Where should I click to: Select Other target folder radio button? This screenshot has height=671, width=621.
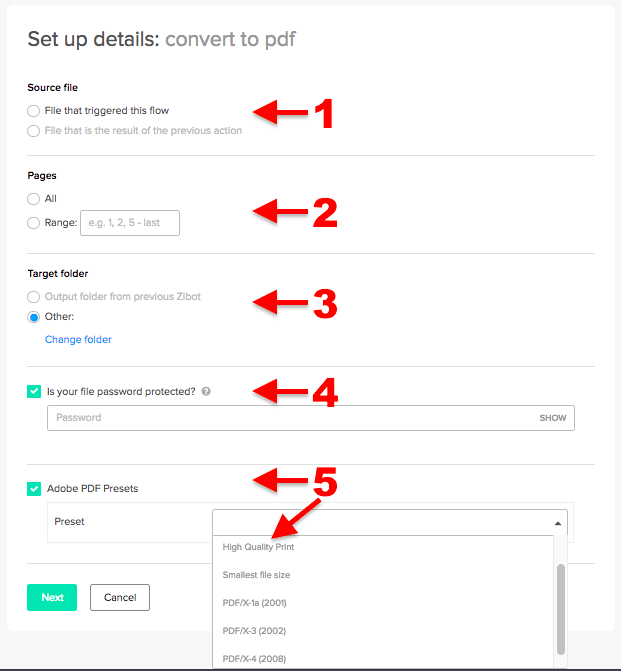coord(34,317)
